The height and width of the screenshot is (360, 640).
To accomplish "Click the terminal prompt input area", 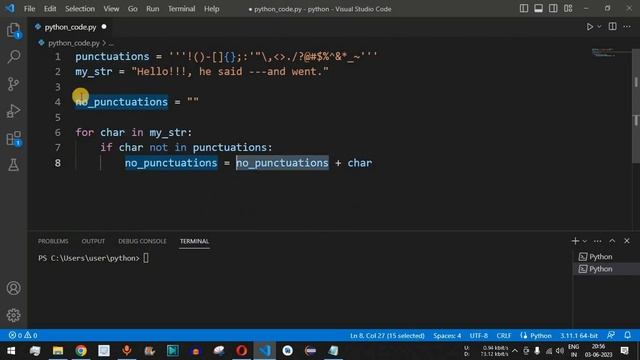I will click(146, 258).
